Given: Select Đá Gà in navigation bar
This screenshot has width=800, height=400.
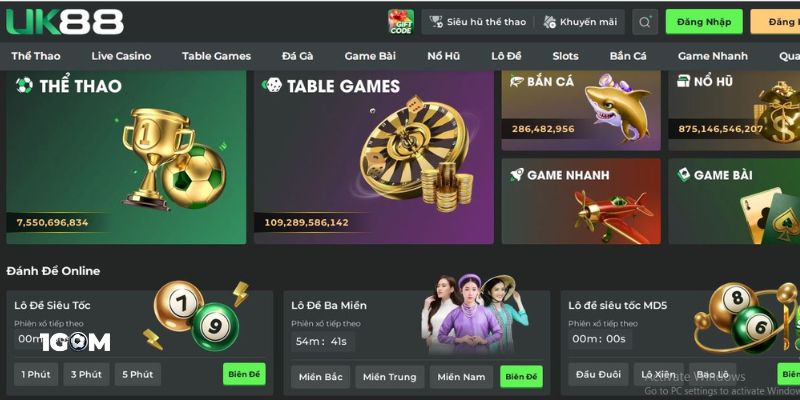Looking at the screenshot, I should pyautogui.click(x=297, y=56).
